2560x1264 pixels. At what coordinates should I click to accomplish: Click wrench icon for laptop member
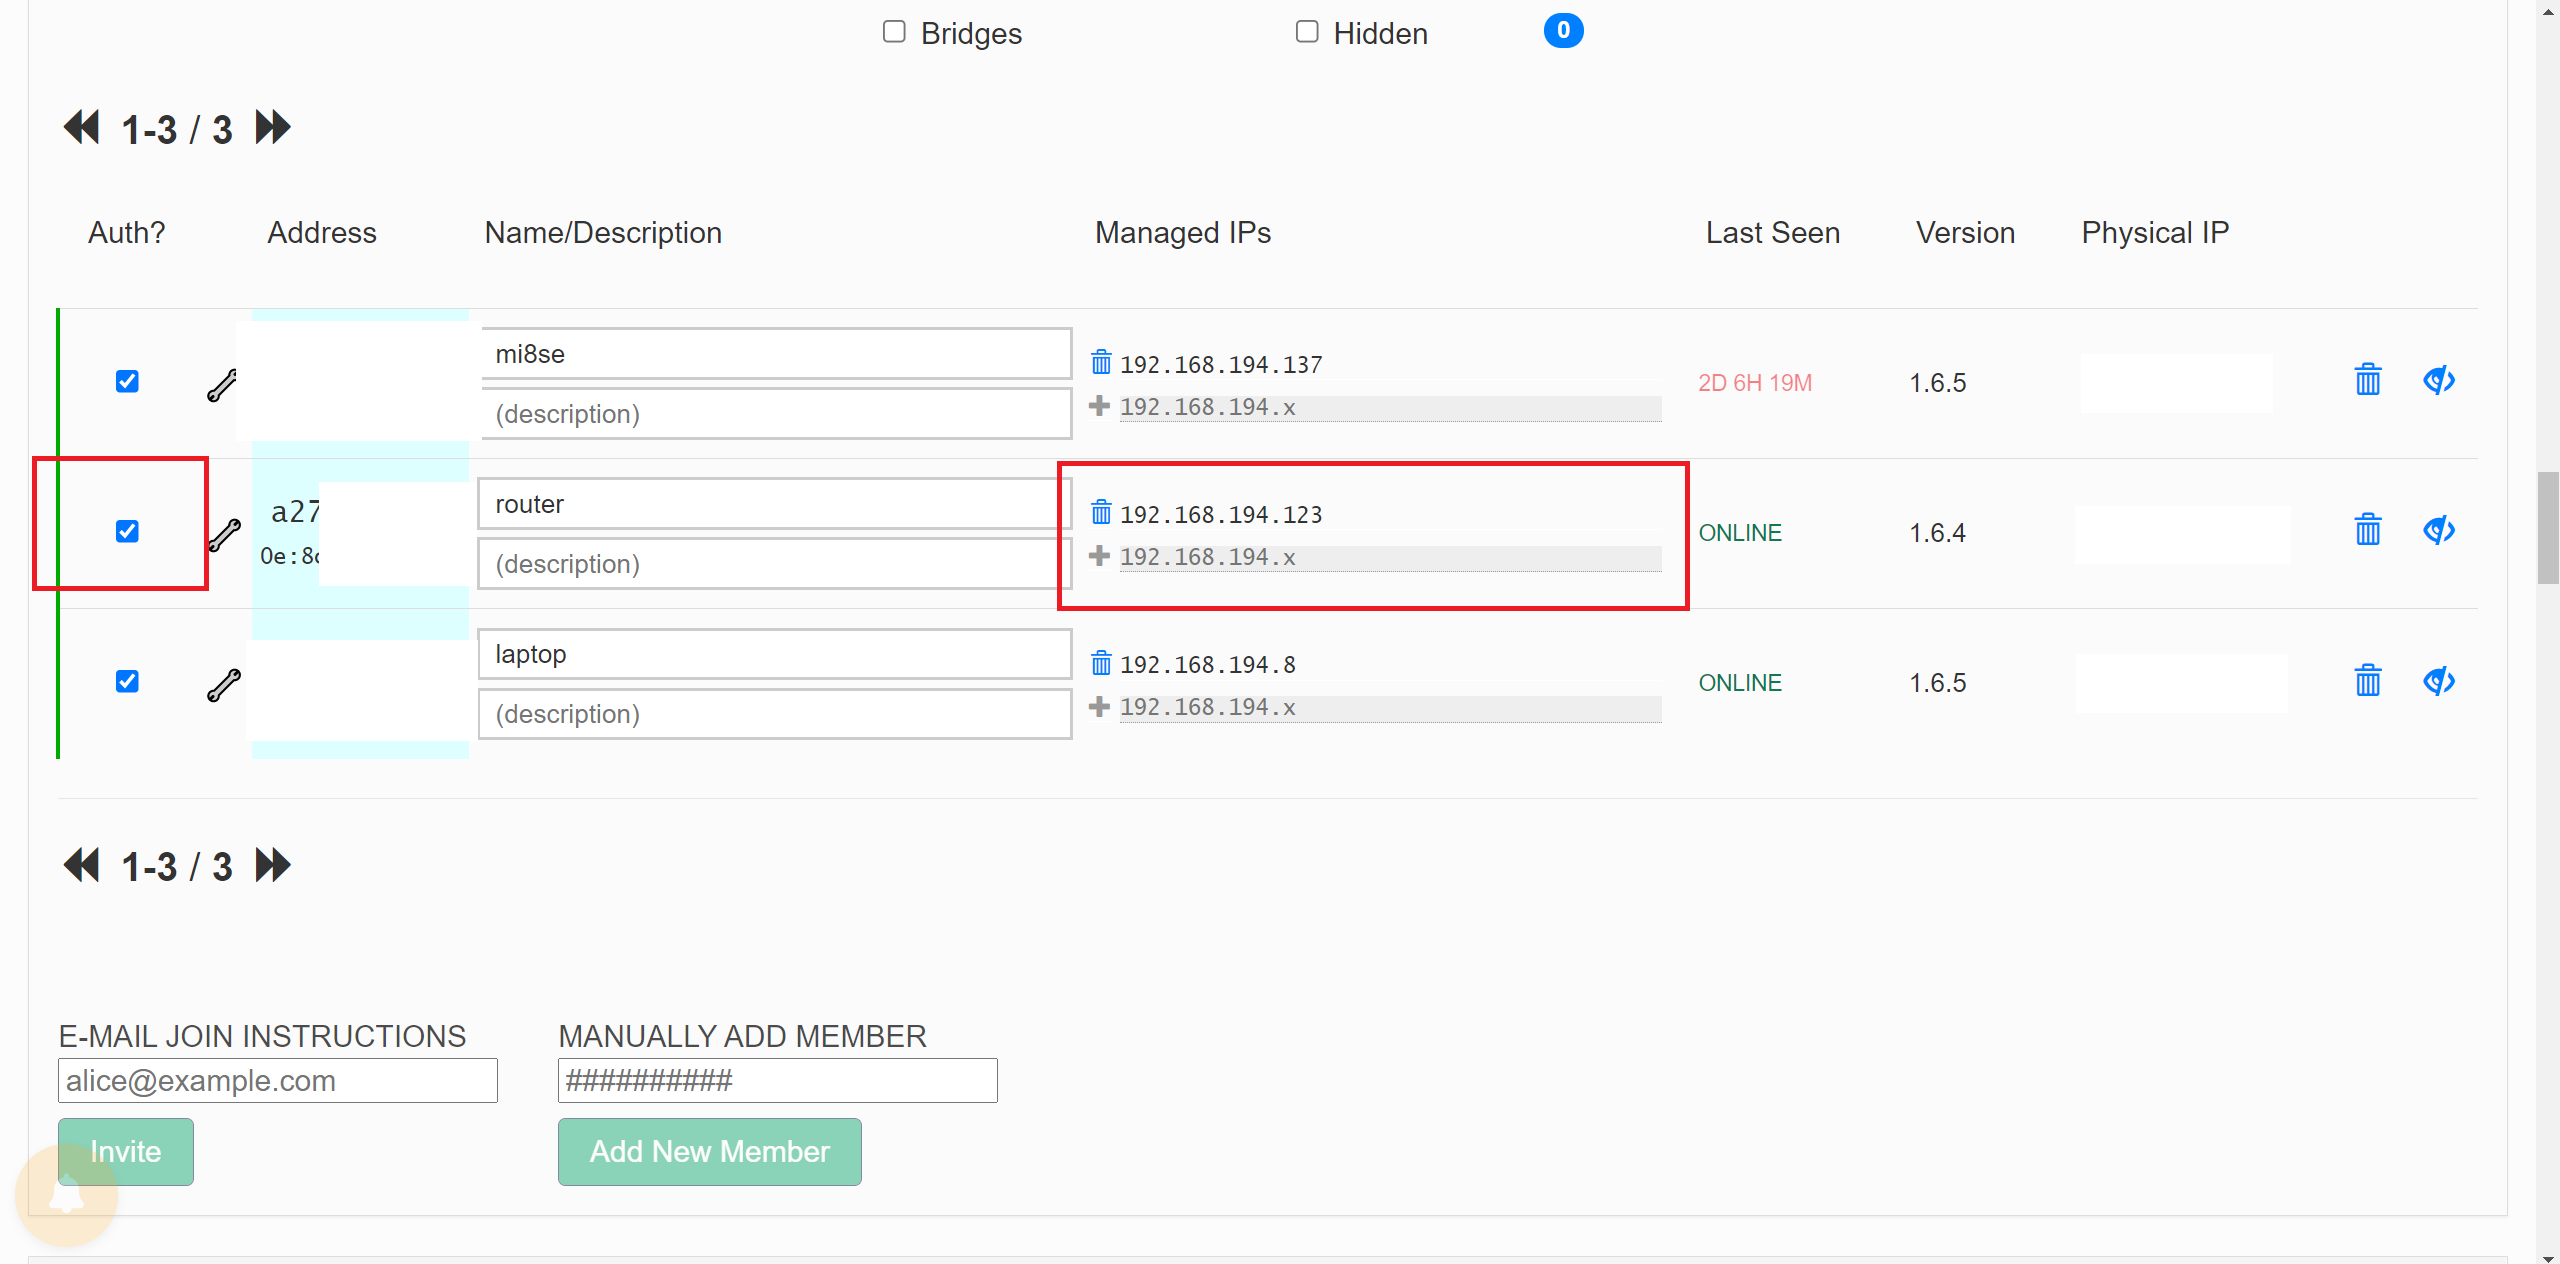click(x=224, y=685)
